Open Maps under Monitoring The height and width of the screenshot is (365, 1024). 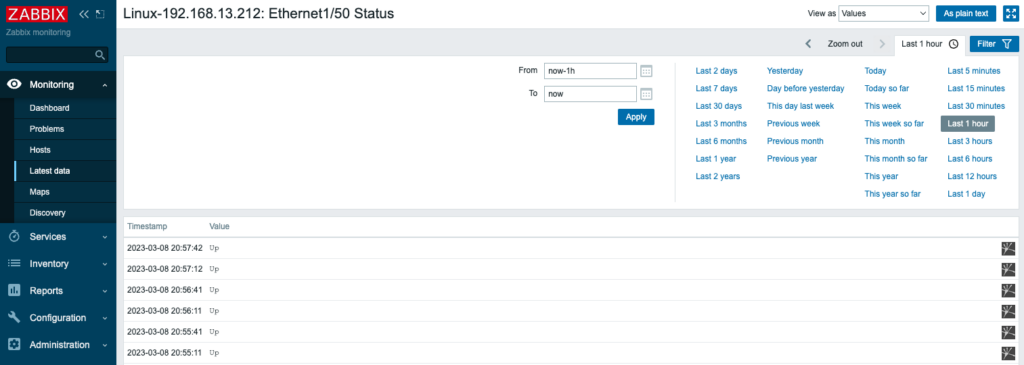coord(39,192)
